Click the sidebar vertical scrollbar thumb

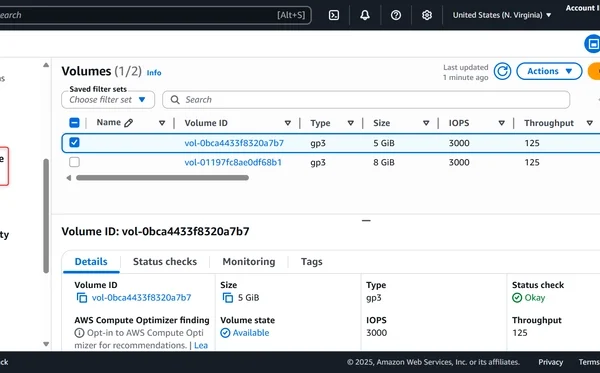(46, 216)
